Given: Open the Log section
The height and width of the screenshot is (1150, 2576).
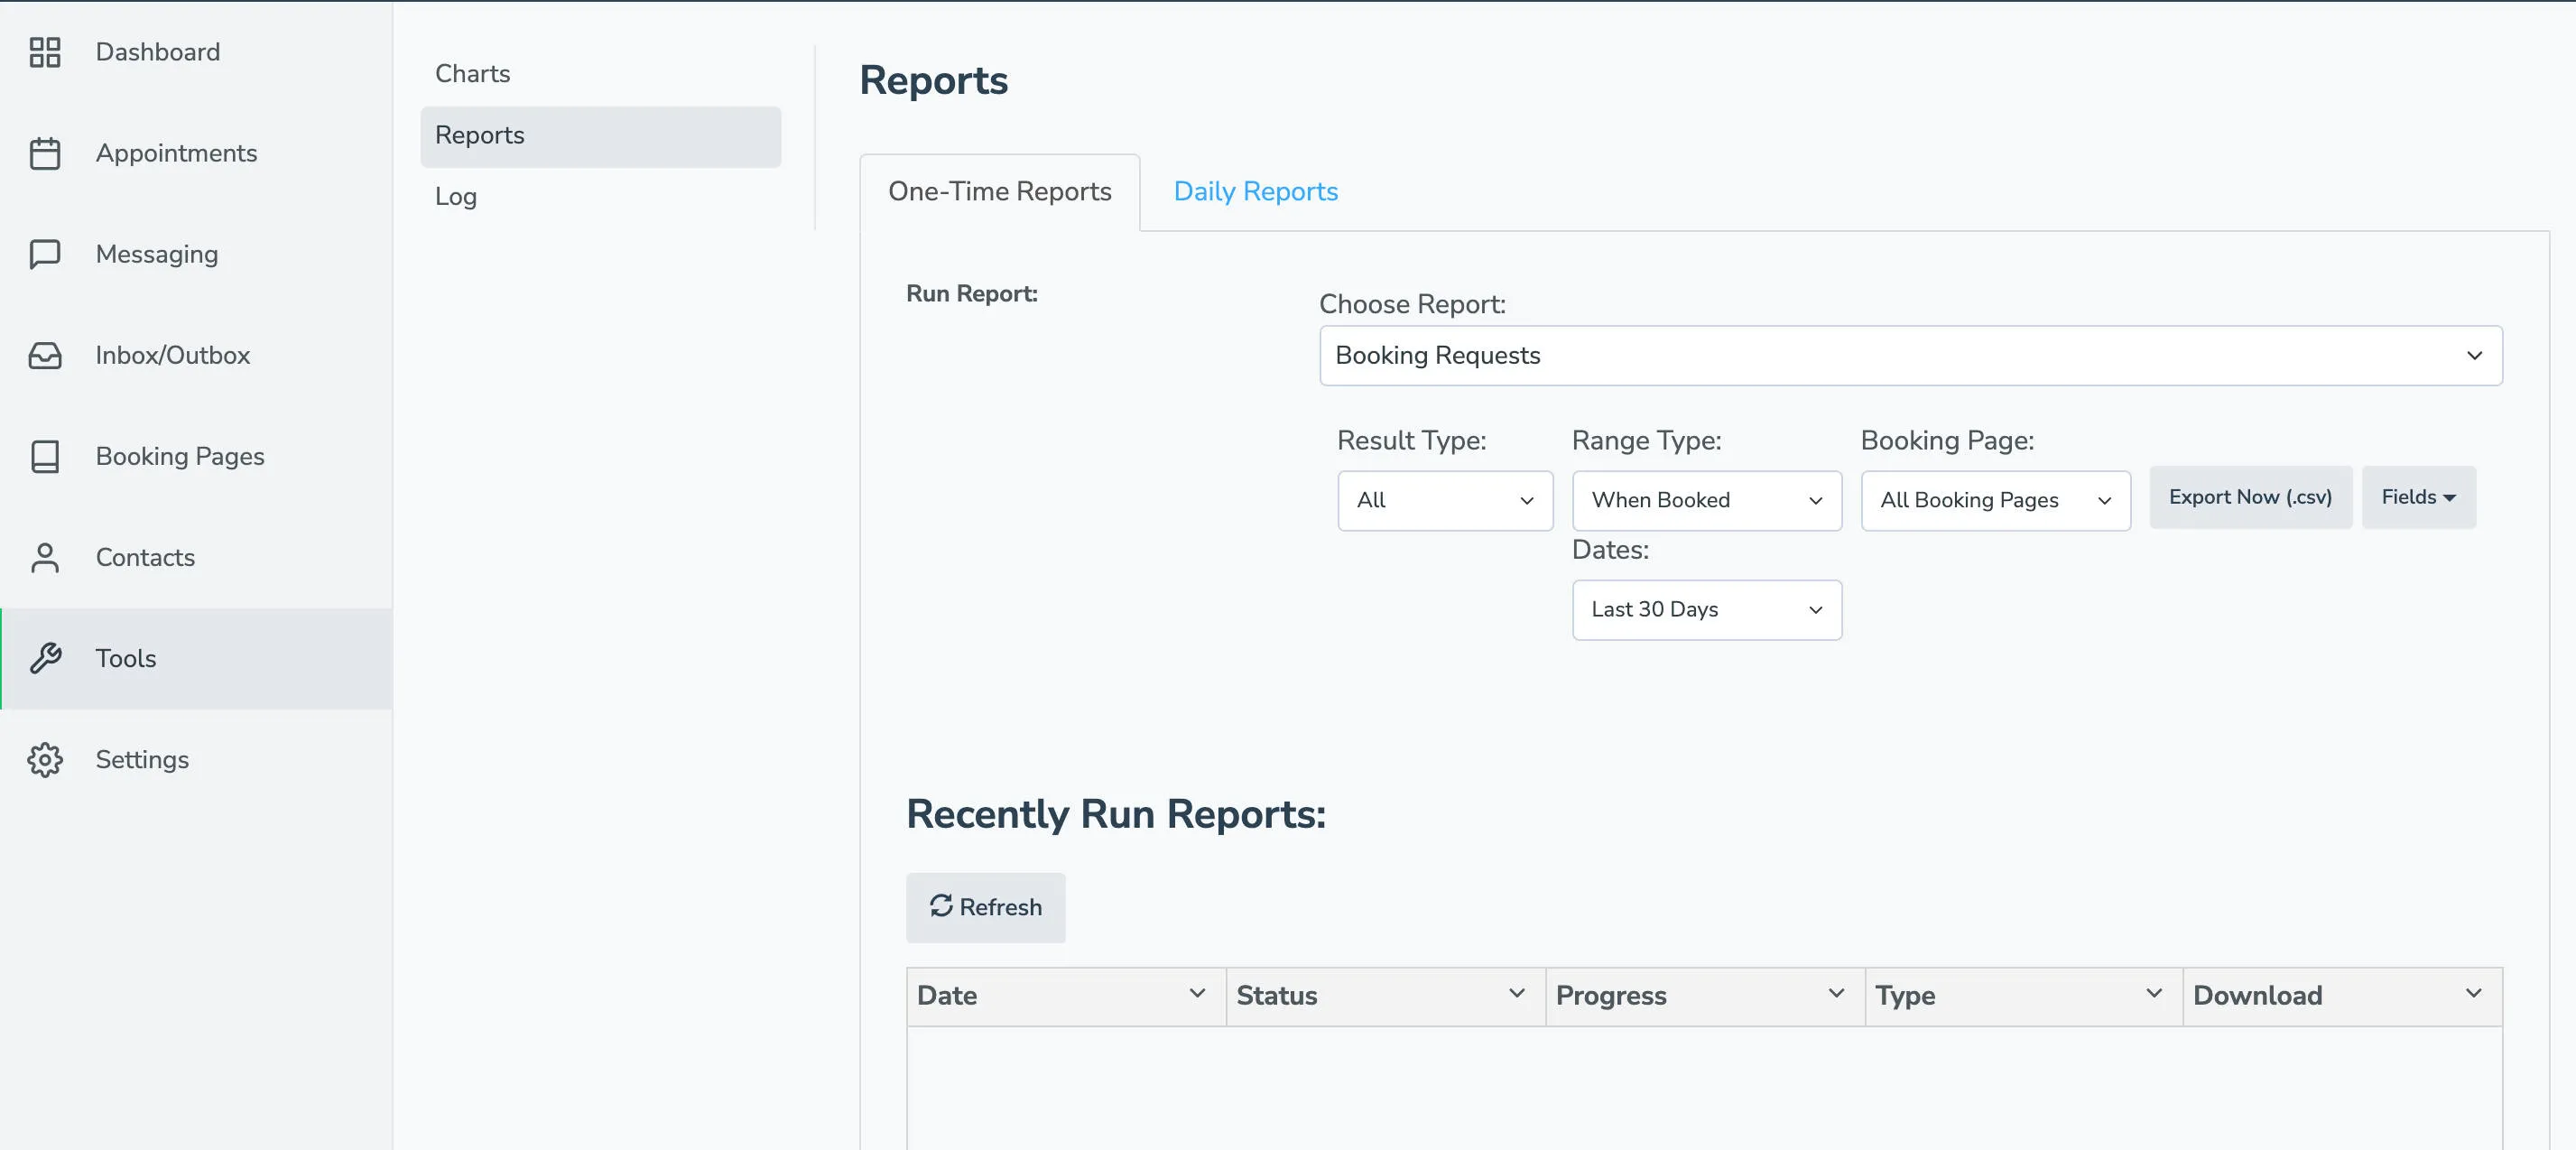Looking at the screenshot, I should tap(456, 197).
